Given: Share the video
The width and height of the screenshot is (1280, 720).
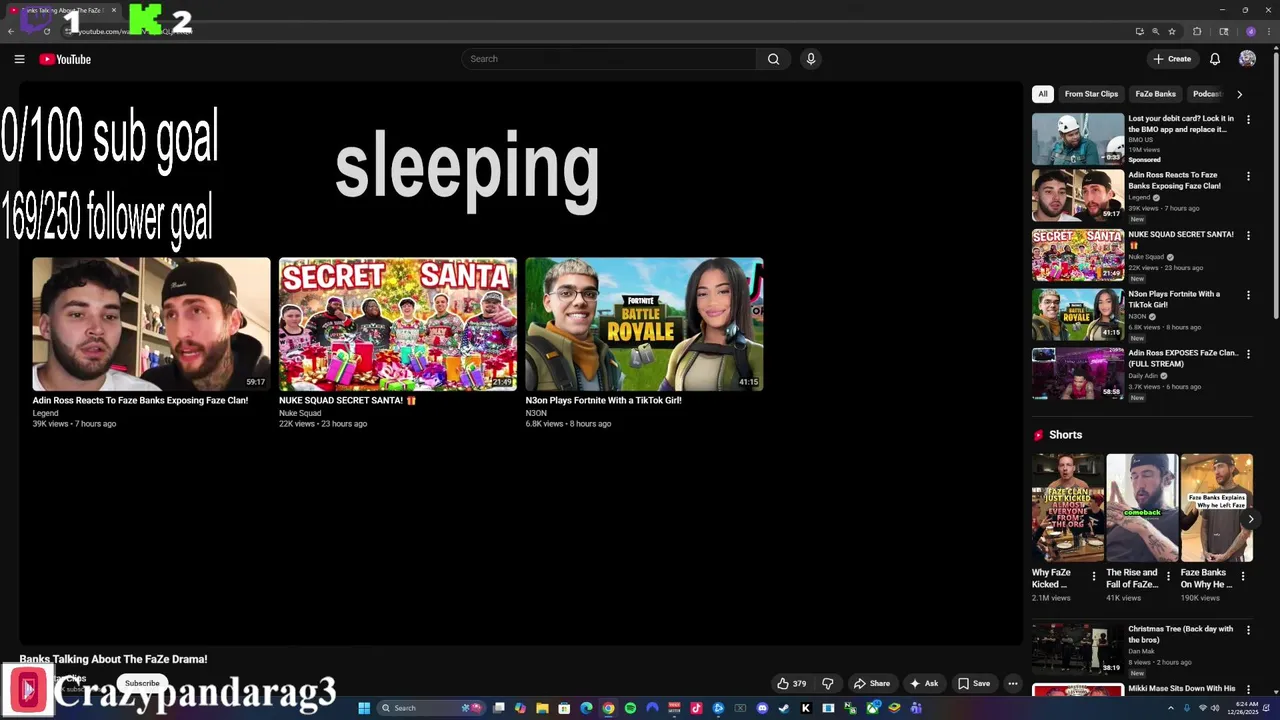Looking at the screenshot, I should click(x=871, y=684).
